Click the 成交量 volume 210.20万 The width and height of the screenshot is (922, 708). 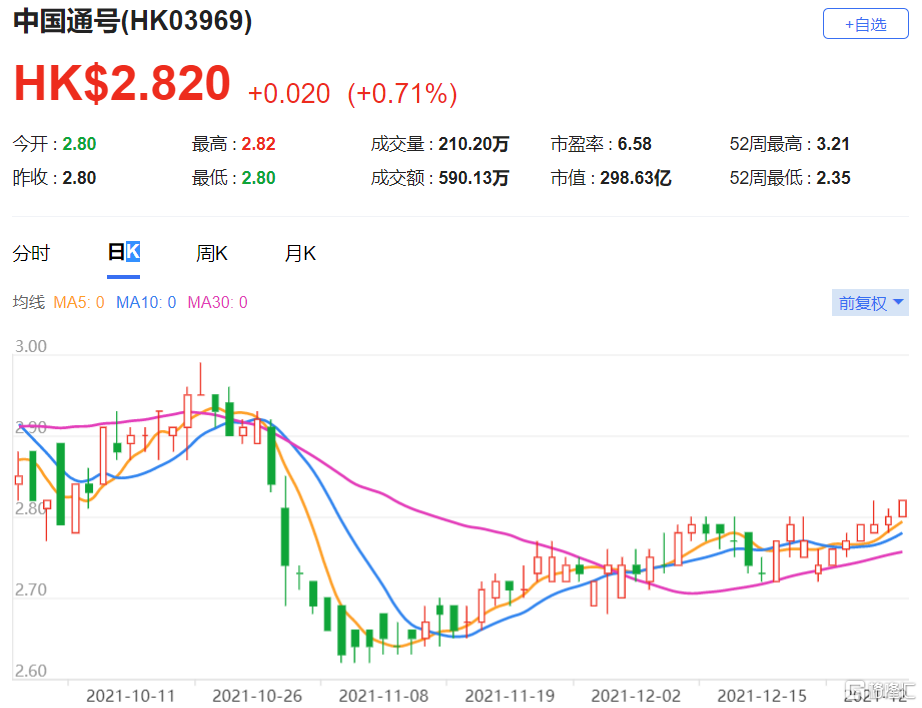point(474,143)
